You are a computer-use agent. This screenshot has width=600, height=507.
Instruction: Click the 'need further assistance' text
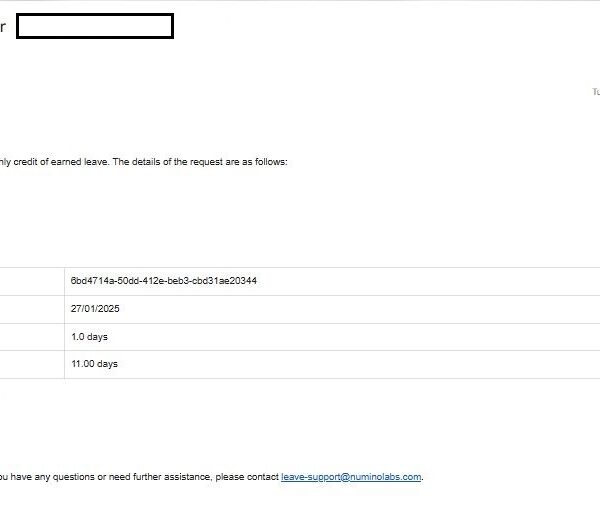[x=150, y=477]
